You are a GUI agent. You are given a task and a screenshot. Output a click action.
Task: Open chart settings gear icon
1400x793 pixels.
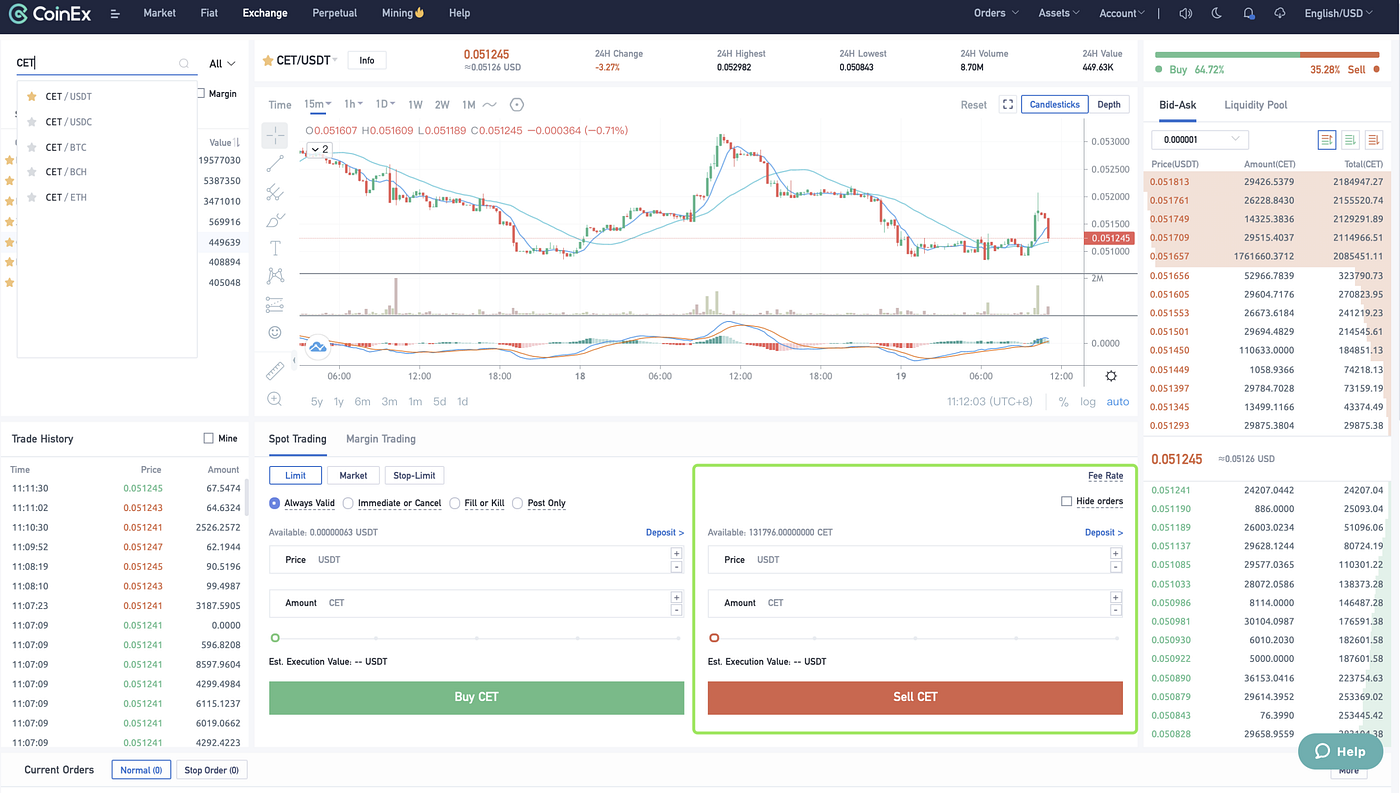(1111, 376)
